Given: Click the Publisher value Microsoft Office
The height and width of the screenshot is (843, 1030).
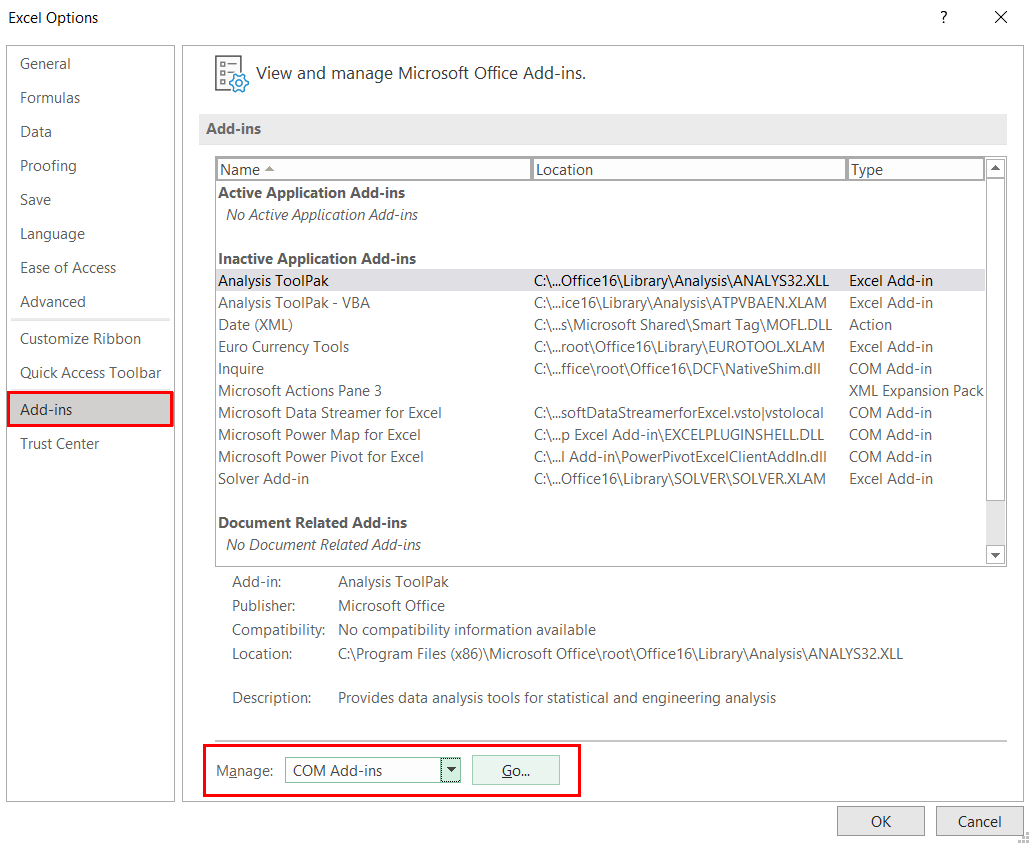Looking at the screenshot, I should 392,606.
